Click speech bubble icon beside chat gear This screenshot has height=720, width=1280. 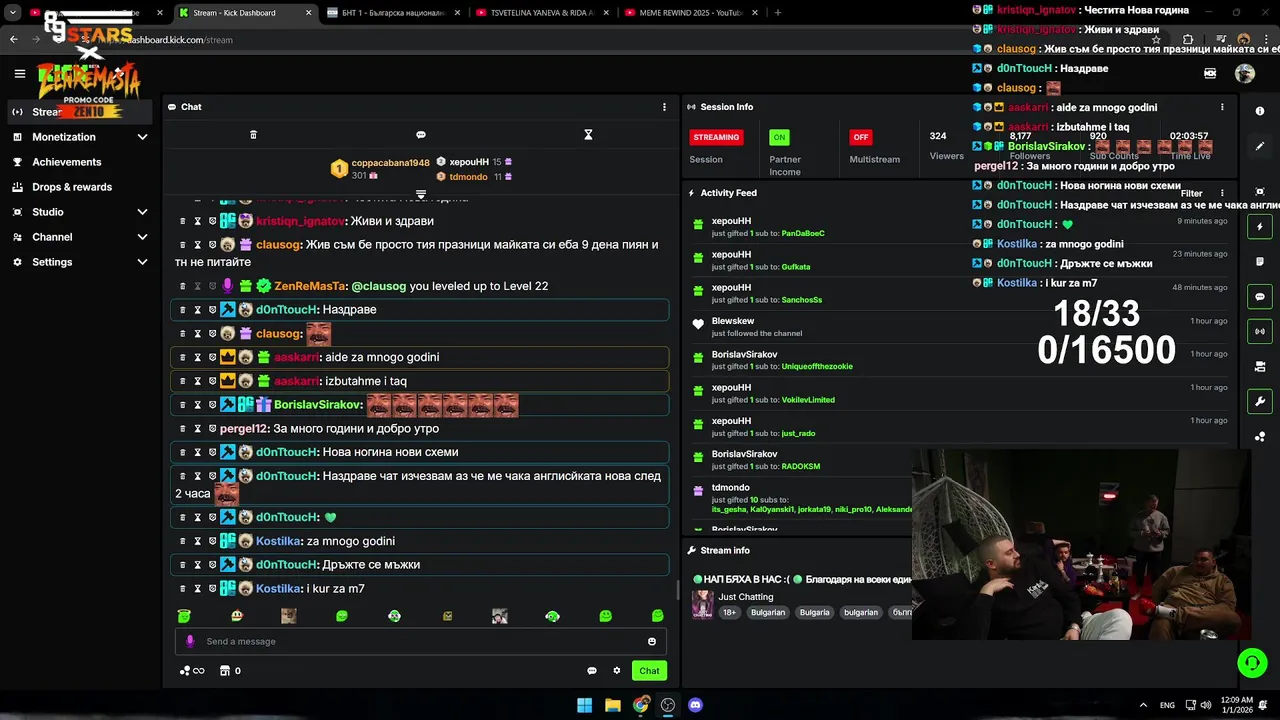(x=592, y=671)
